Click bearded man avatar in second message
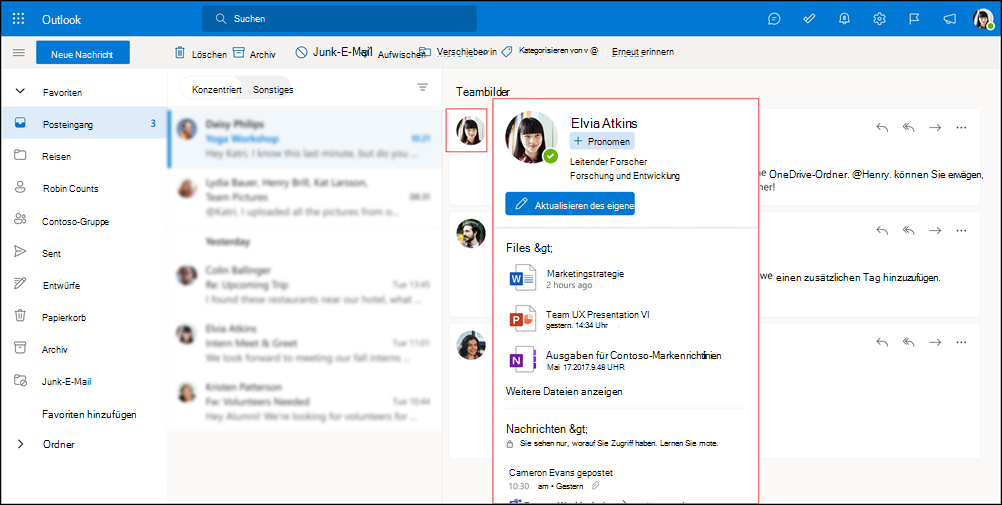 coord(470,233)
